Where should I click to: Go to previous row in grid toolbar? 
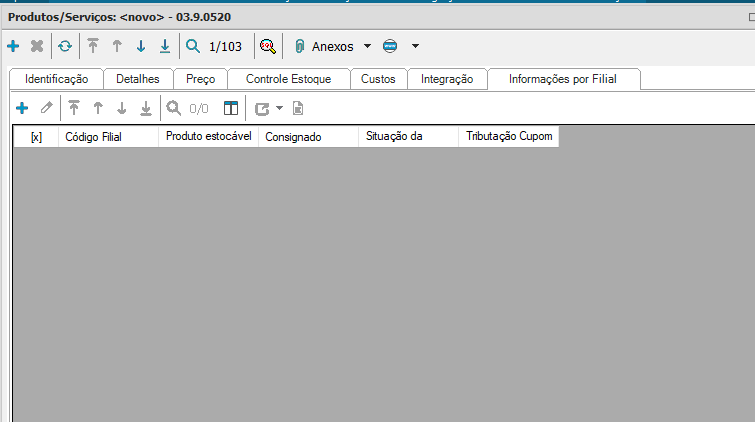coord(98,108)
